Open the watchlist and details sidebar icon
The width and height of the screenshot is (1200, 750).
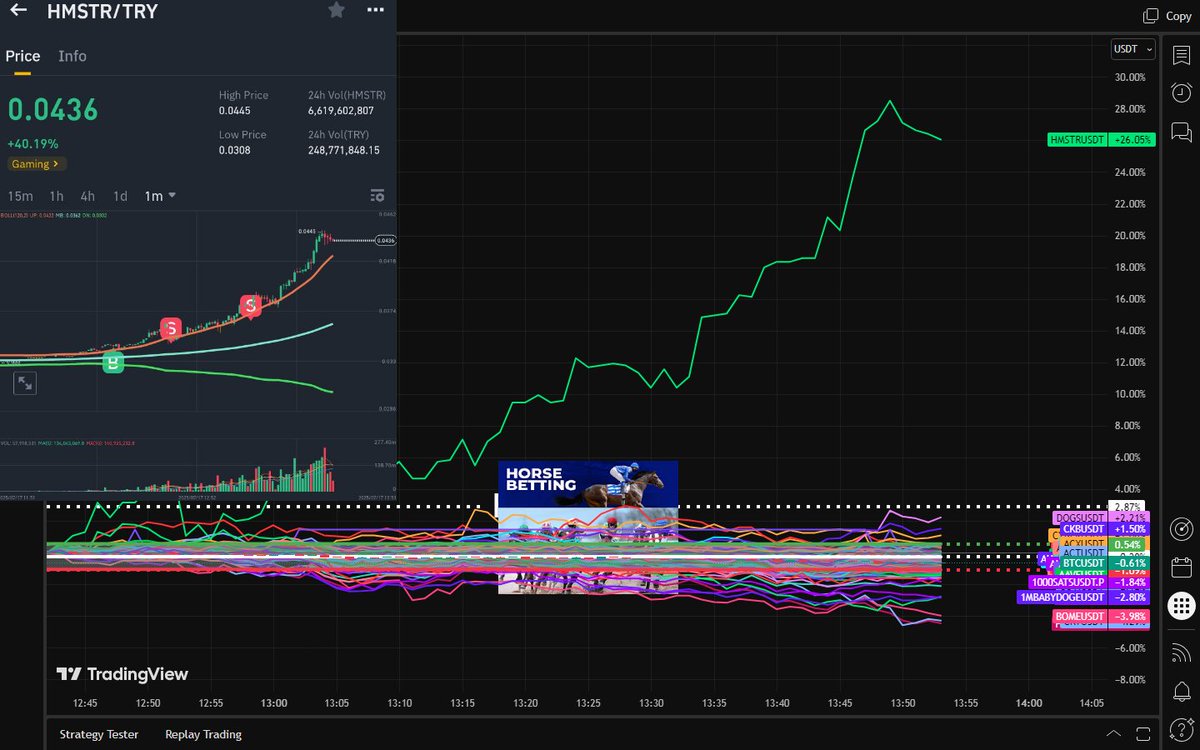point(1180,57)
